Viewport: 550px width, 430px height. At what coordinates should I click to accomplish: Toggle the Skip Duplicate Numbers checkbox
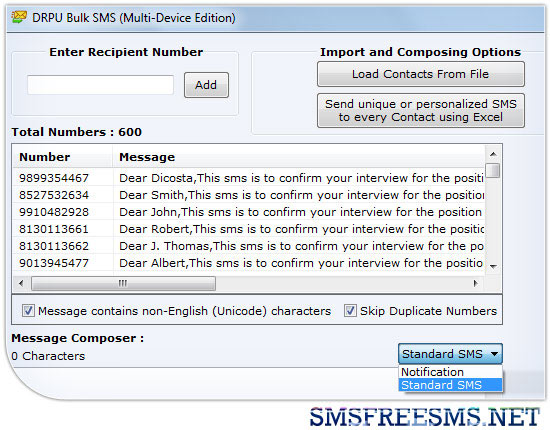pyautogui.click(x=350, y=311)
